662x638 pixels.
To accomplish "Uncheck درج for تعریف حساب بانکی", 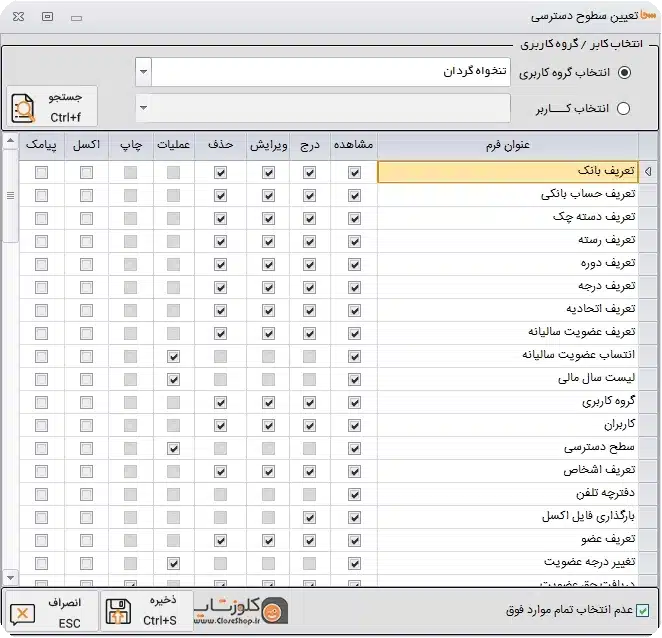I will coord(309,195).
